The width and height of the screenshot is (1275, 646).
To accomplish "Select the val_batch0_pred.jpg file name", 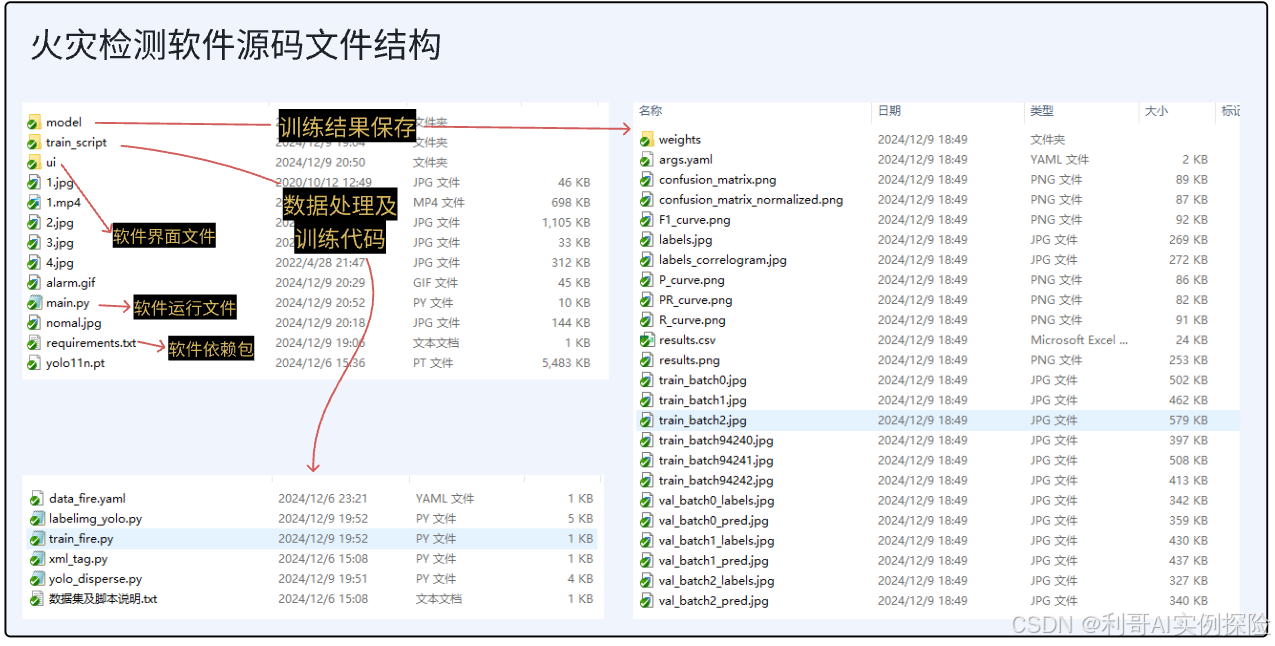I will point(714,520).
